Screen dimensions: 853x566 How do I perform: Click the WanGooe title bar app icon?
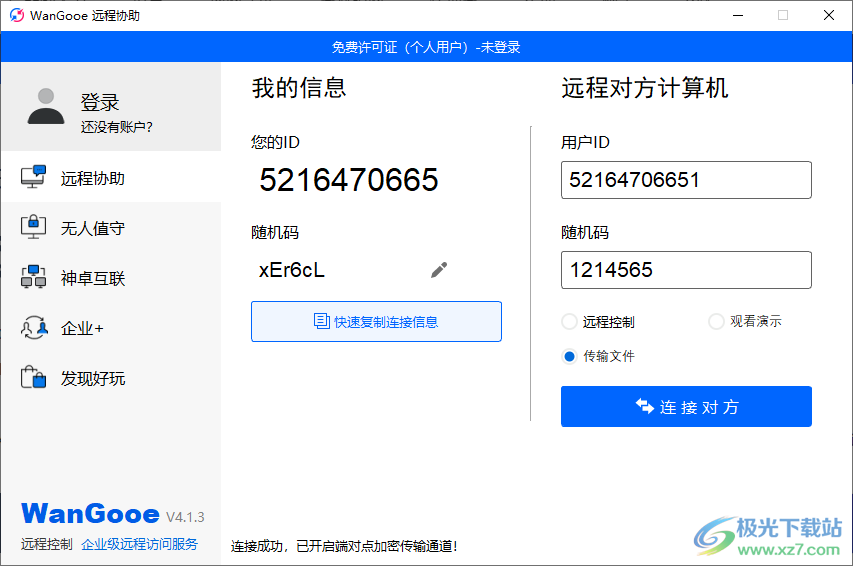pyautogui.click(x=17, y=15)
